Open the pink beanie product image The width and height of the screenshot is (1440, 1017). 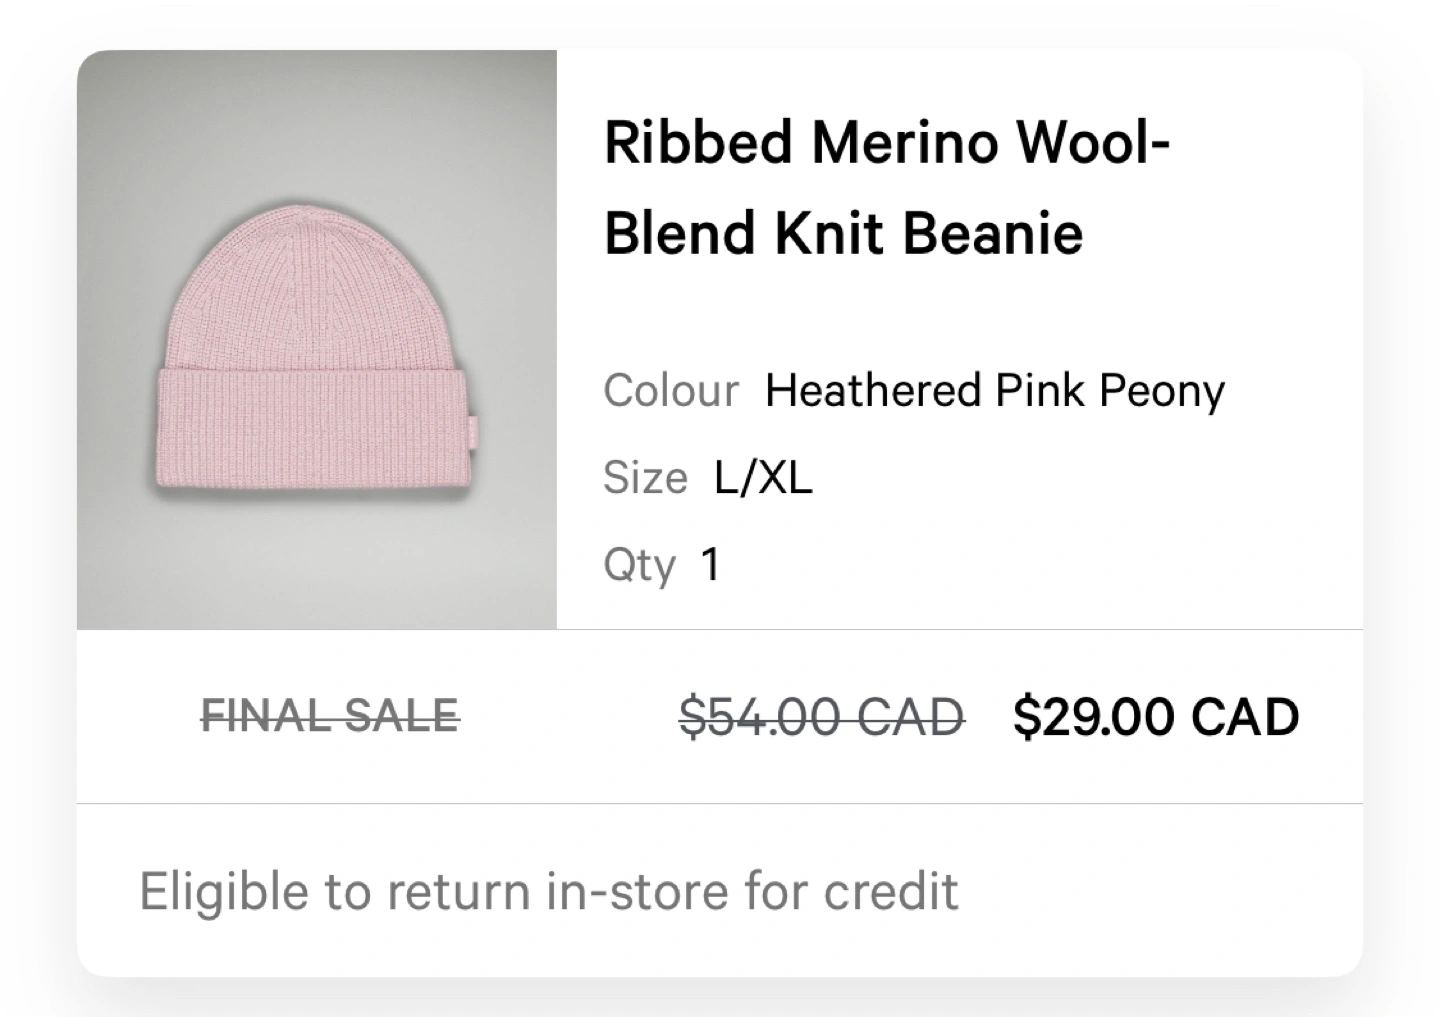pos(316,340)
